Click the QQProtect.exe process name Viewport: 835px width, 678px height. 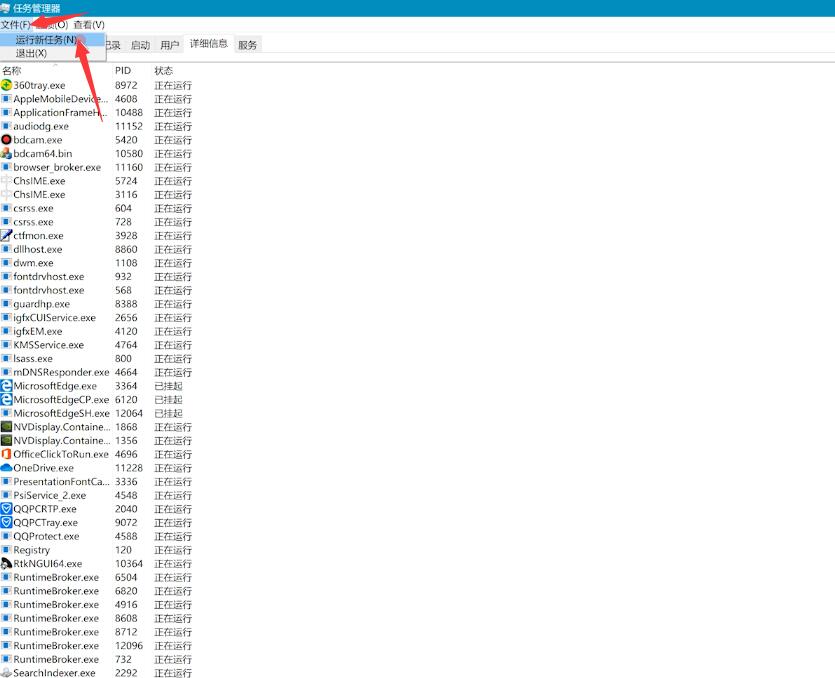tap(46, 536)
